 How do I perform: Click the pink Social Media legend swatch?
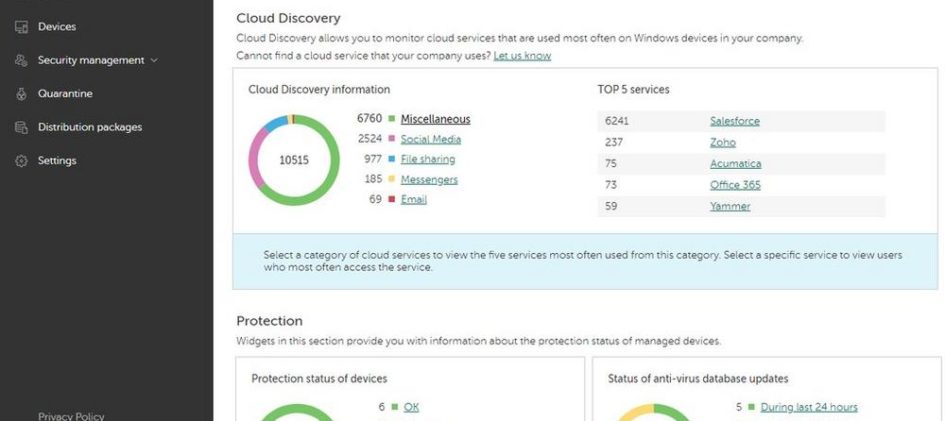coord(392,139)
